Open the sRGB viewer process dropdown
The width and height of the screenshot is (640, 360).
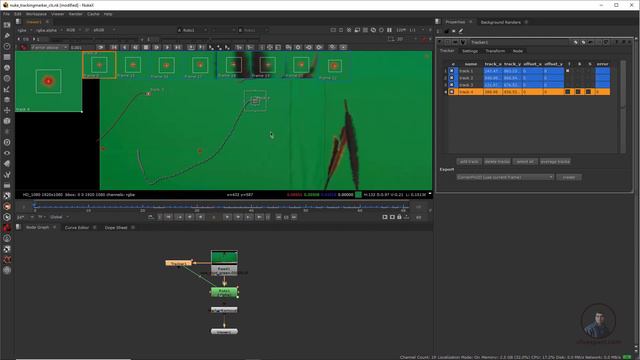point(104,30)
